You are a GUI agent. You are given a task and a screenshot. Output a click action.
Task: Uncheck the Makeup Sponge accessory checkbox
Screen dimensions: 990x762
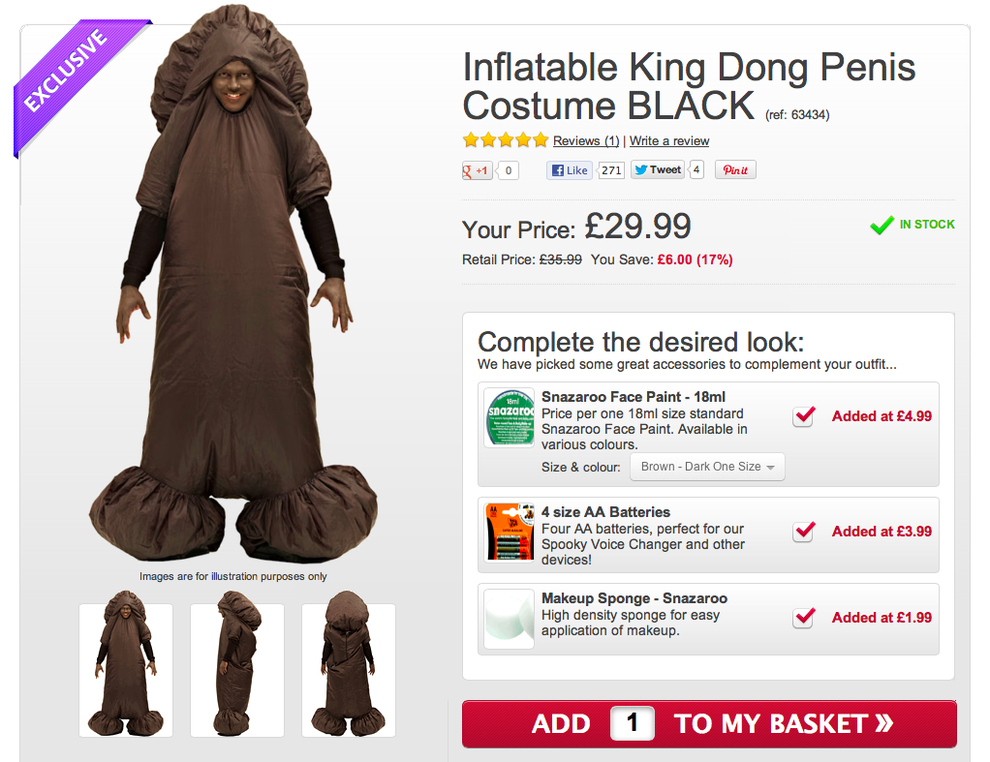click(803, 618)
